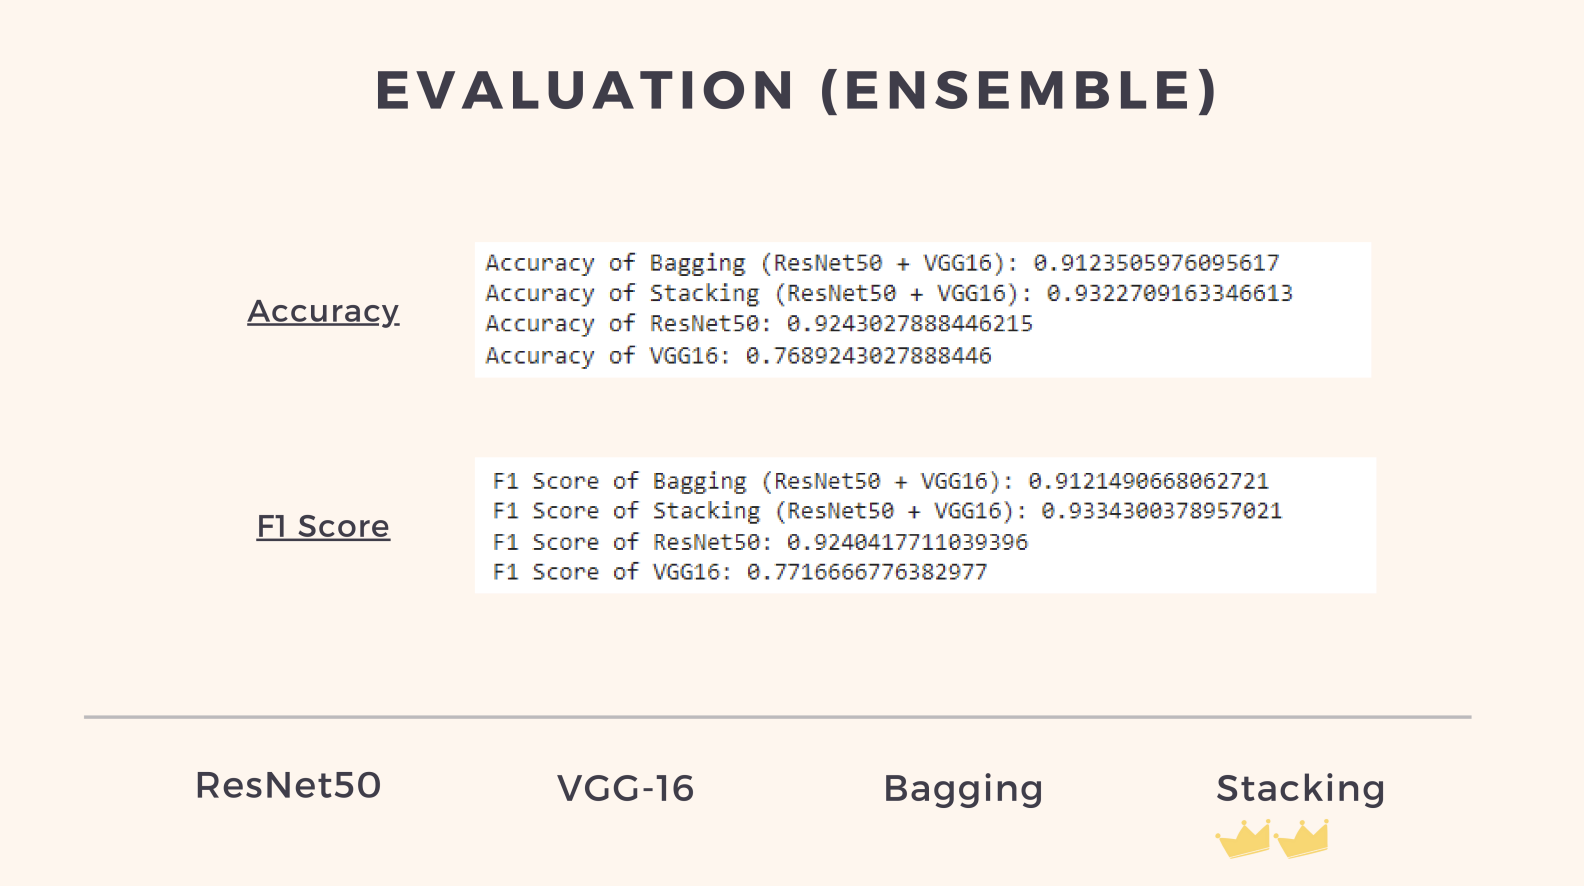Click the left gold crown icon
The height and width of the screenshot is (886, 1584).
point(1243,839)
